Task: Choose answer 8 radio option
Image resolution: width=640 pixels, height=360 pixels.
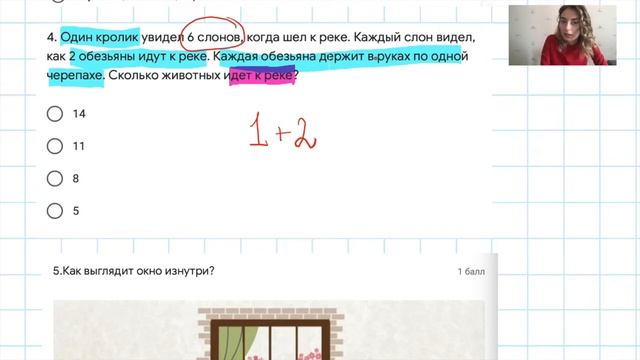Action: [x=55, y=178]
